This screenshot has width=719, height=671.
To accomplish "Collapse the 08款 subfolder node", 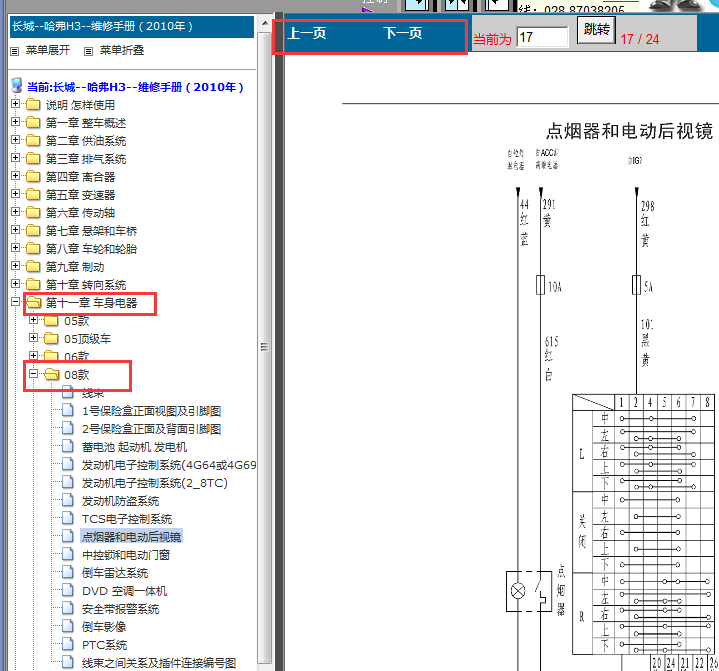I will point(33,373).
